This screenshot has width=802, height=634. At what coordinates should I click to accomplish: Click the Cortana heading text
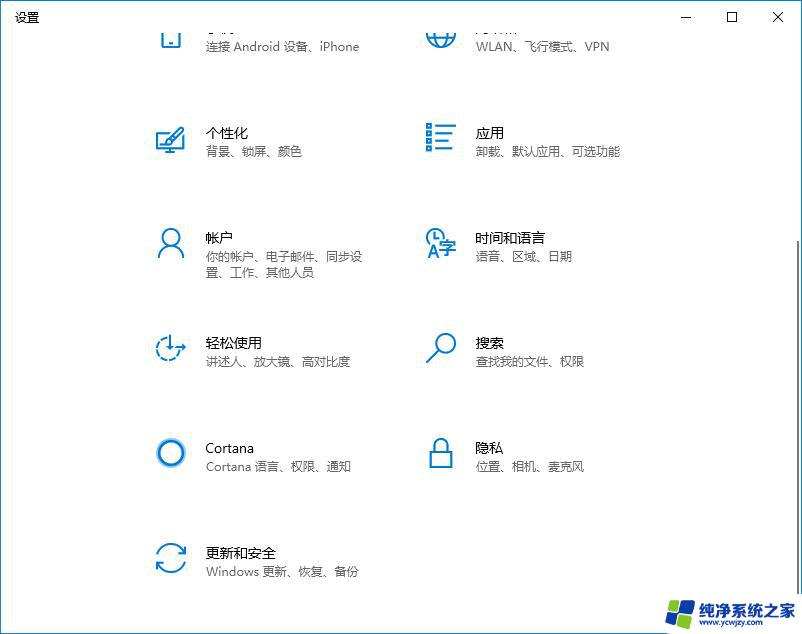230,448
